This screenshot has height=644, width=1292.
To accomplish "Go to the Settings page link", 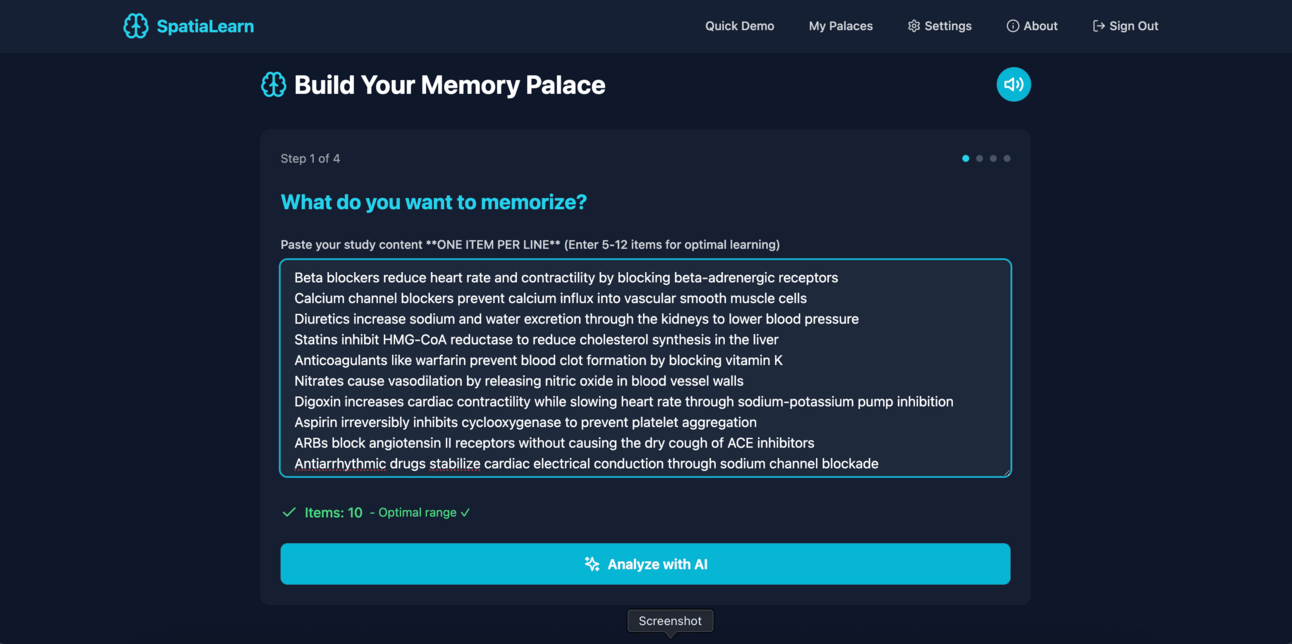I will click(x=940, y=26).
